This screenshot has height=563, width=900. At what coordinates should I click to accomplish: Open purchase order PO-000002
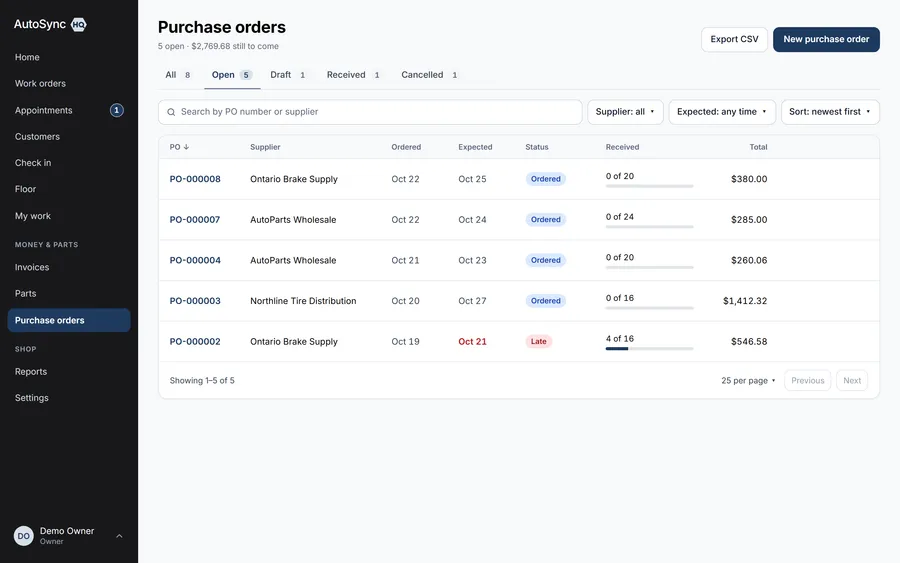coord(195,341)
